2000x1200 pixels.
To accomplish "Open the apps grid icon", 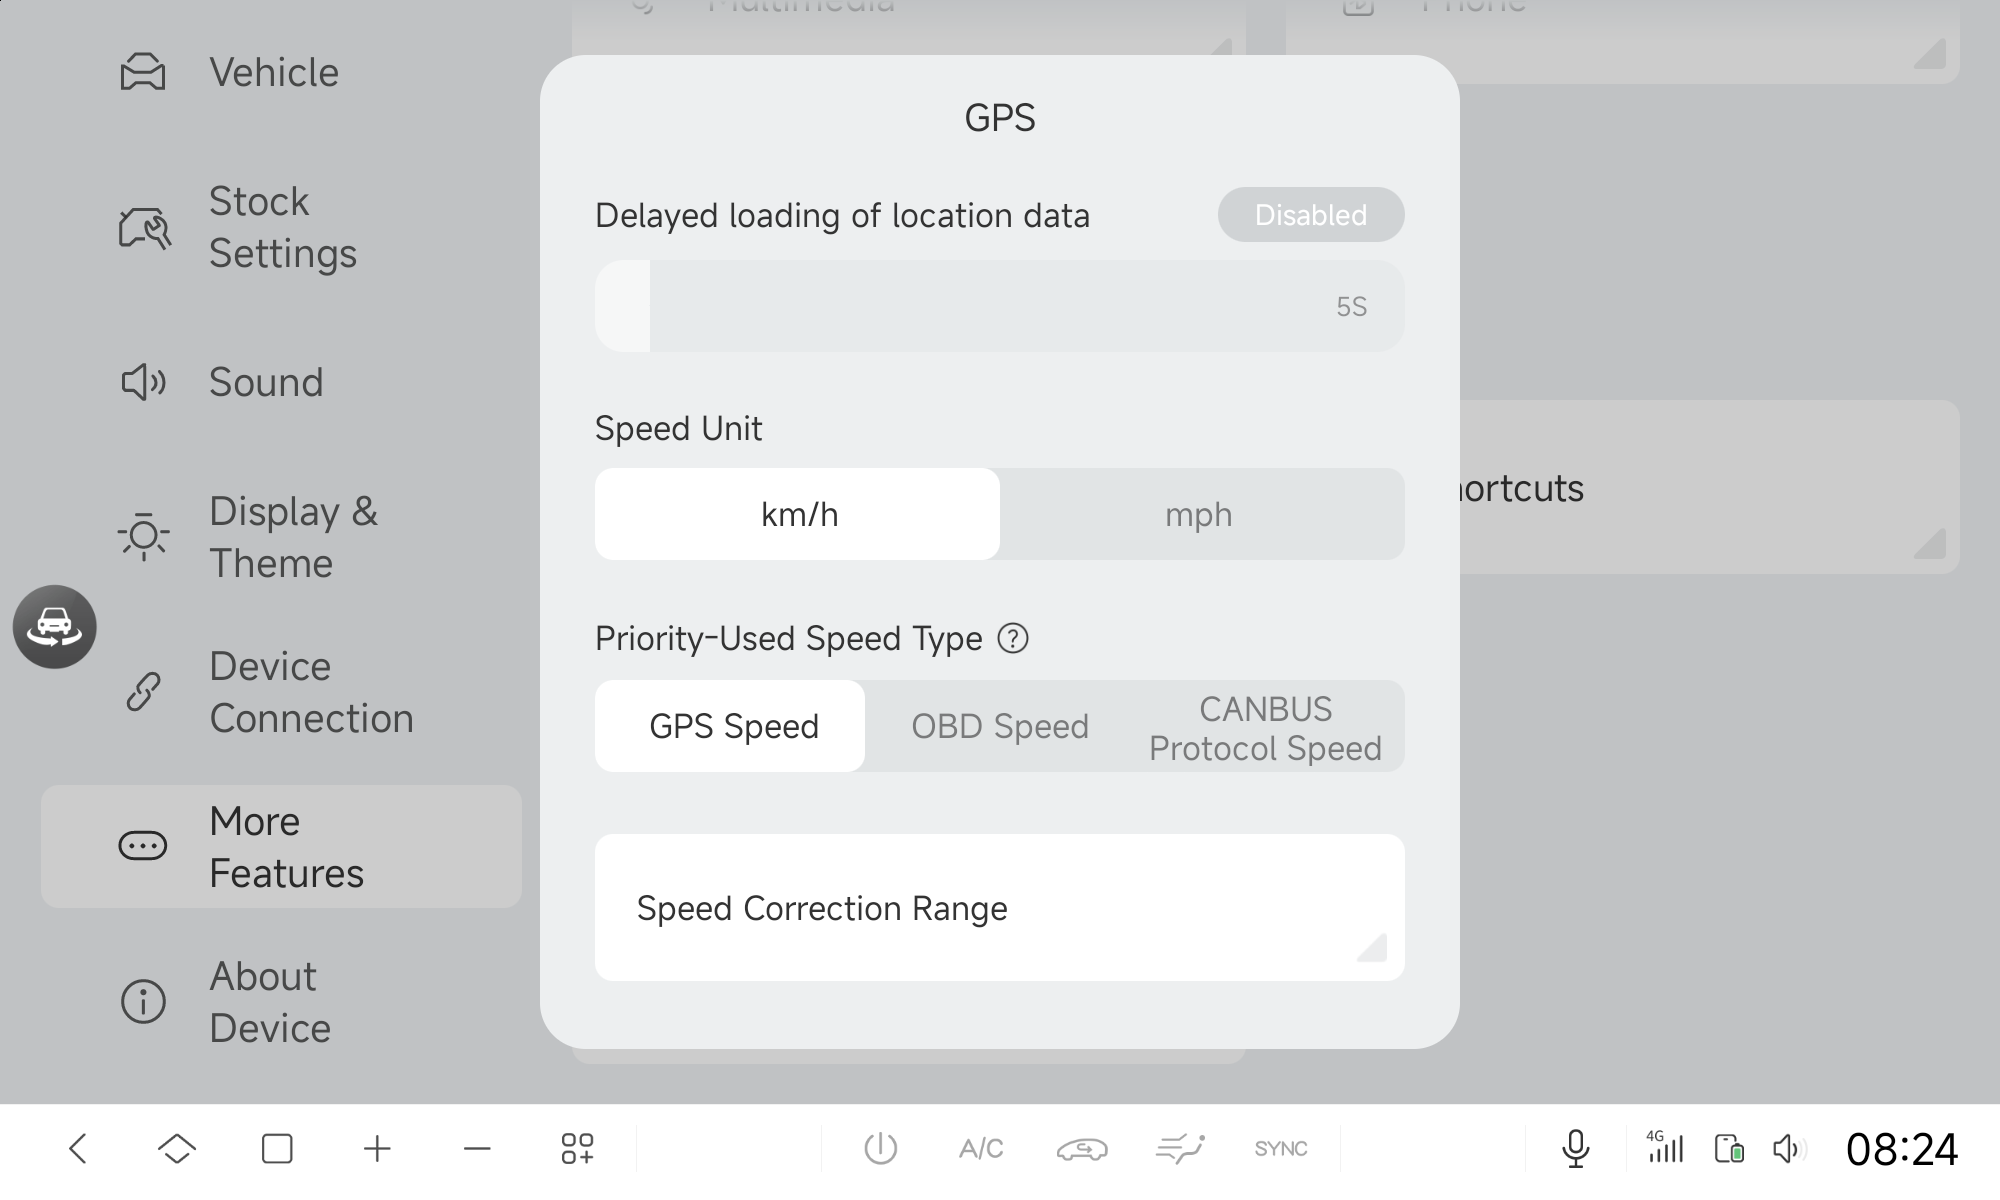I will coord(577,1148).
